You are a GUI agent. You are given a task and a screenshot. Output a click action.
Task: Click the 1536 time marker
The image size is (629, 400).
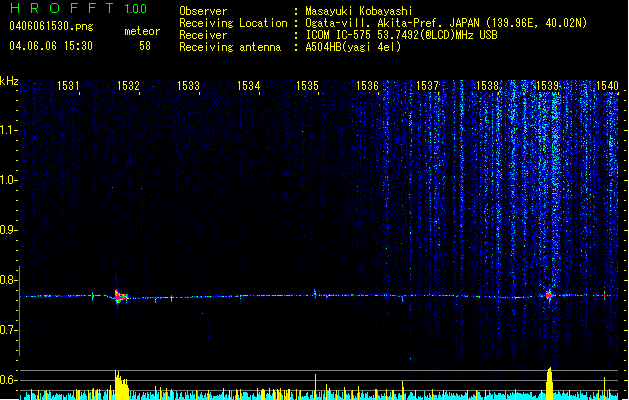pos(367,86)
